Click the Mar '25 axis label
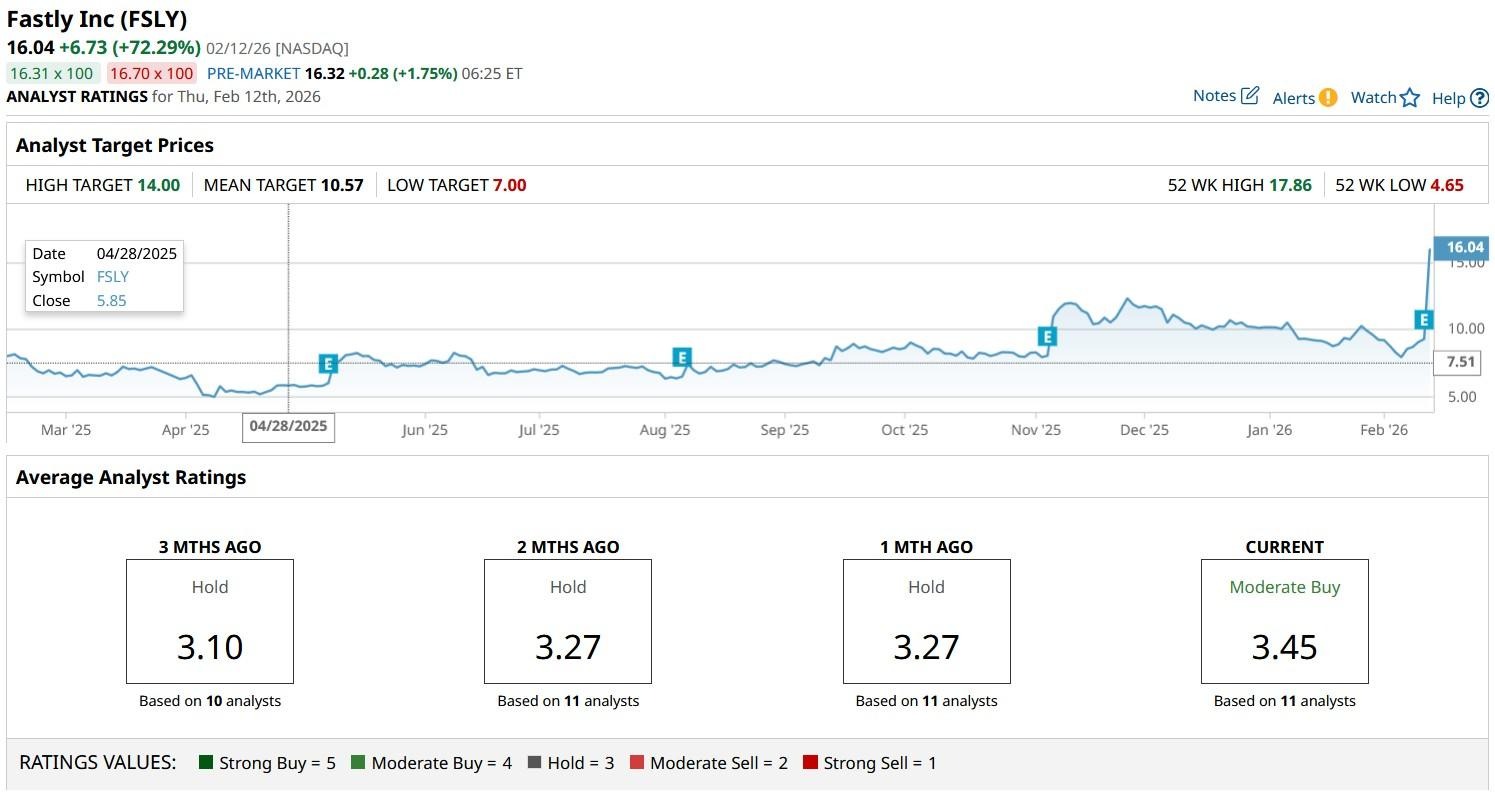This screenshot has width=1495, height=793. click(x=66, y=430)
